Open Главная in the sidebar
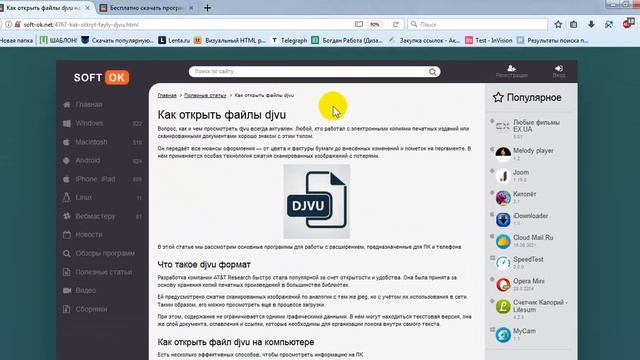 (x=89, y=104)
